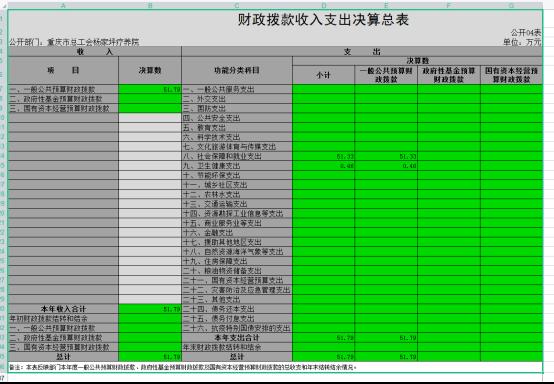554x384 pixels.
Task: Select the 收入 section header cell
Action: pos(95,52)
